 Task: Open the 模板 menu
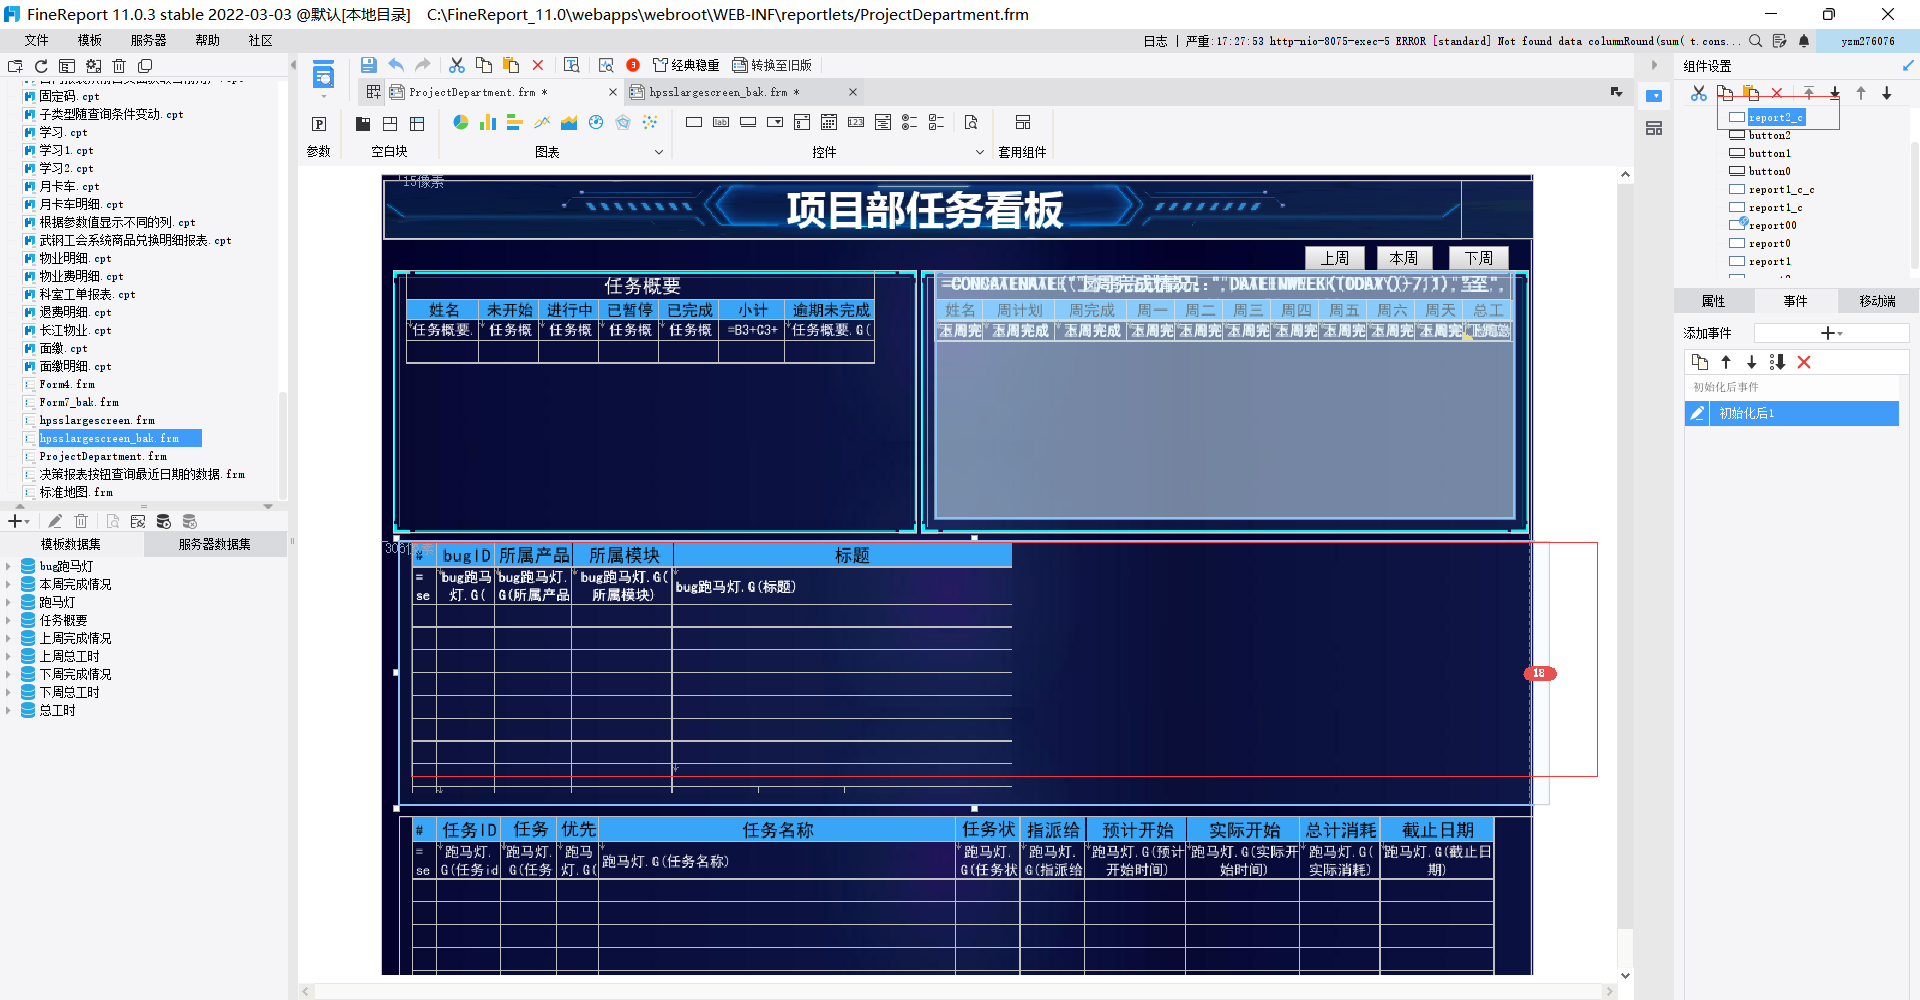[x=90, y=40]
